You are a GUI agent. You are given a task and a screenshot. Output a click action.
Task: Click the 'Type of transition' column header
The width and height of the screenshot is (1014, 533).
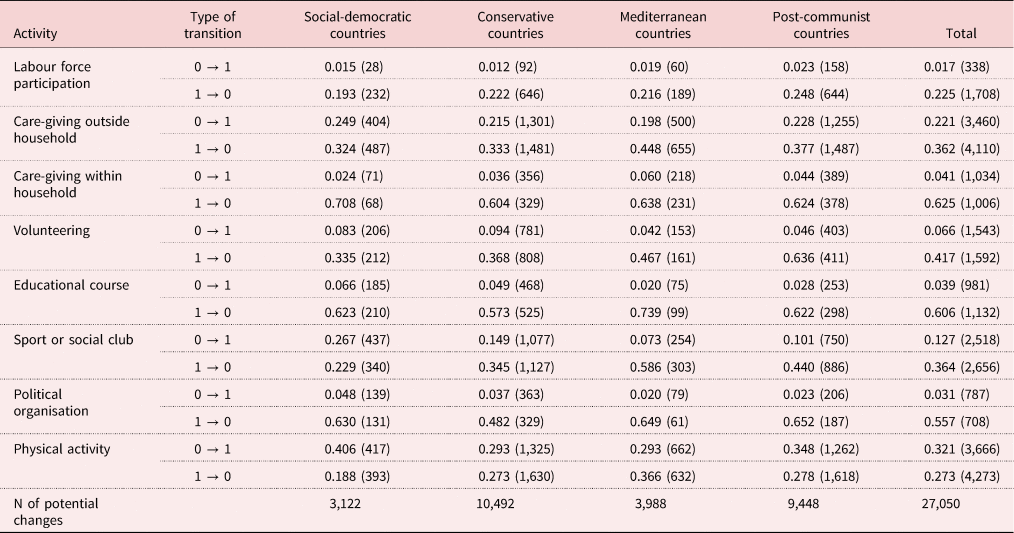(x=213, y=25)
